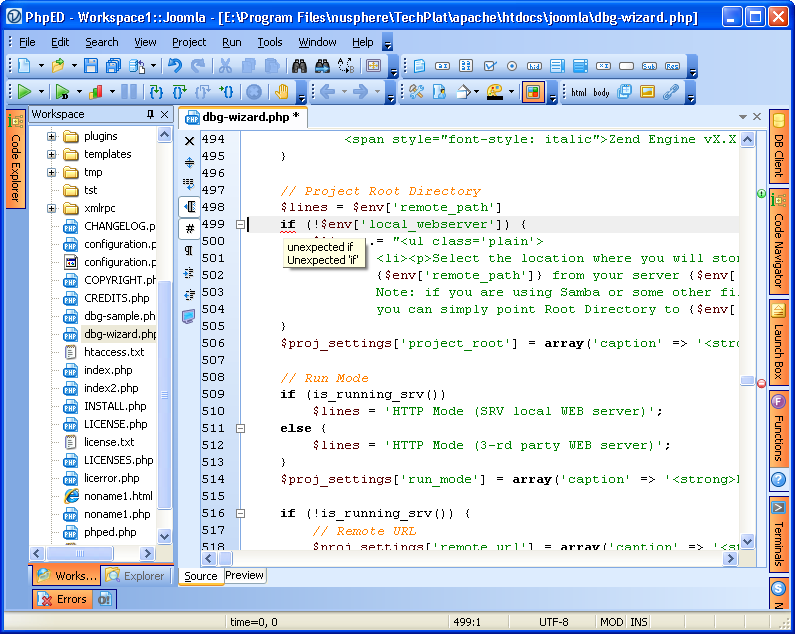Click the hash button in the editor gutter
795x634 pixels.
tap(190, 229)
